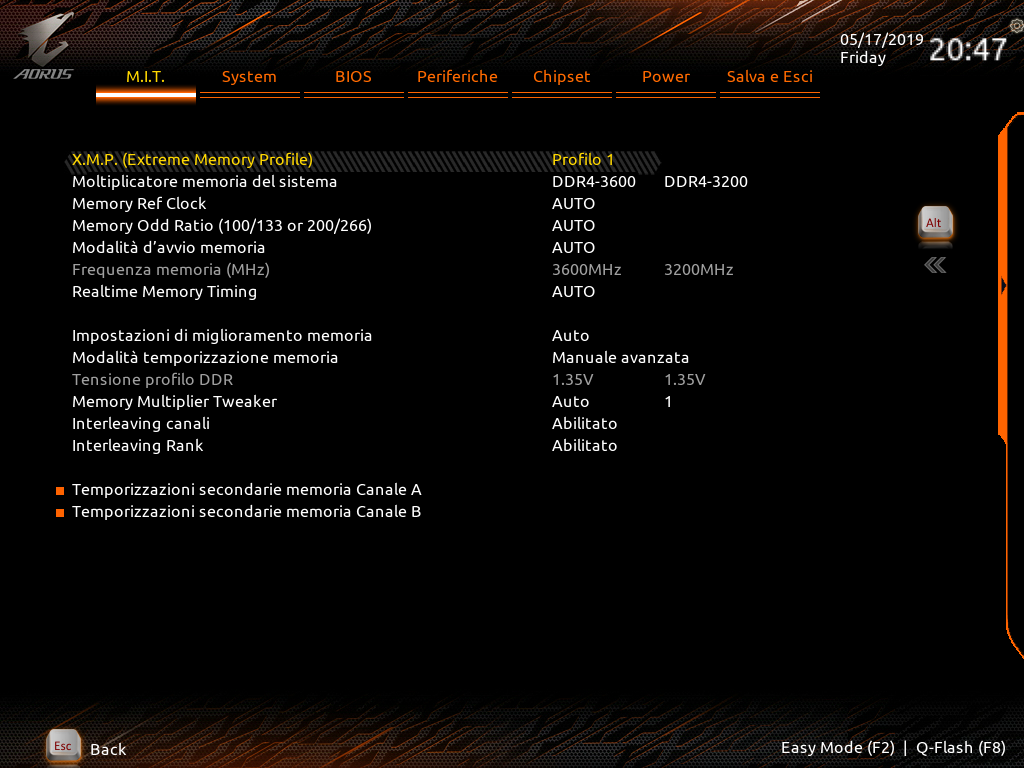Select Interleaving canali setting
Screen dimensions: 1024x768
click(x=141, y=424)
